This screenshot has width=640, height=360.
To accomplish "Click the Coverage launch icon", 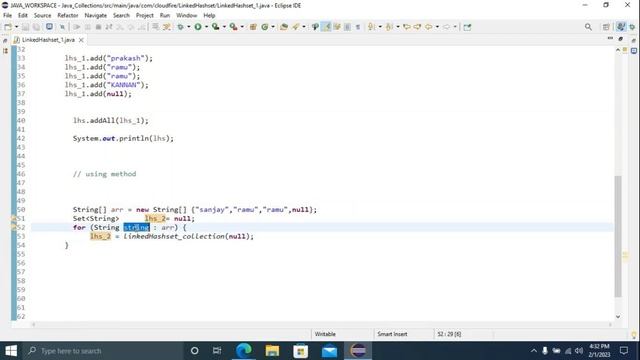I will (216, 27).
